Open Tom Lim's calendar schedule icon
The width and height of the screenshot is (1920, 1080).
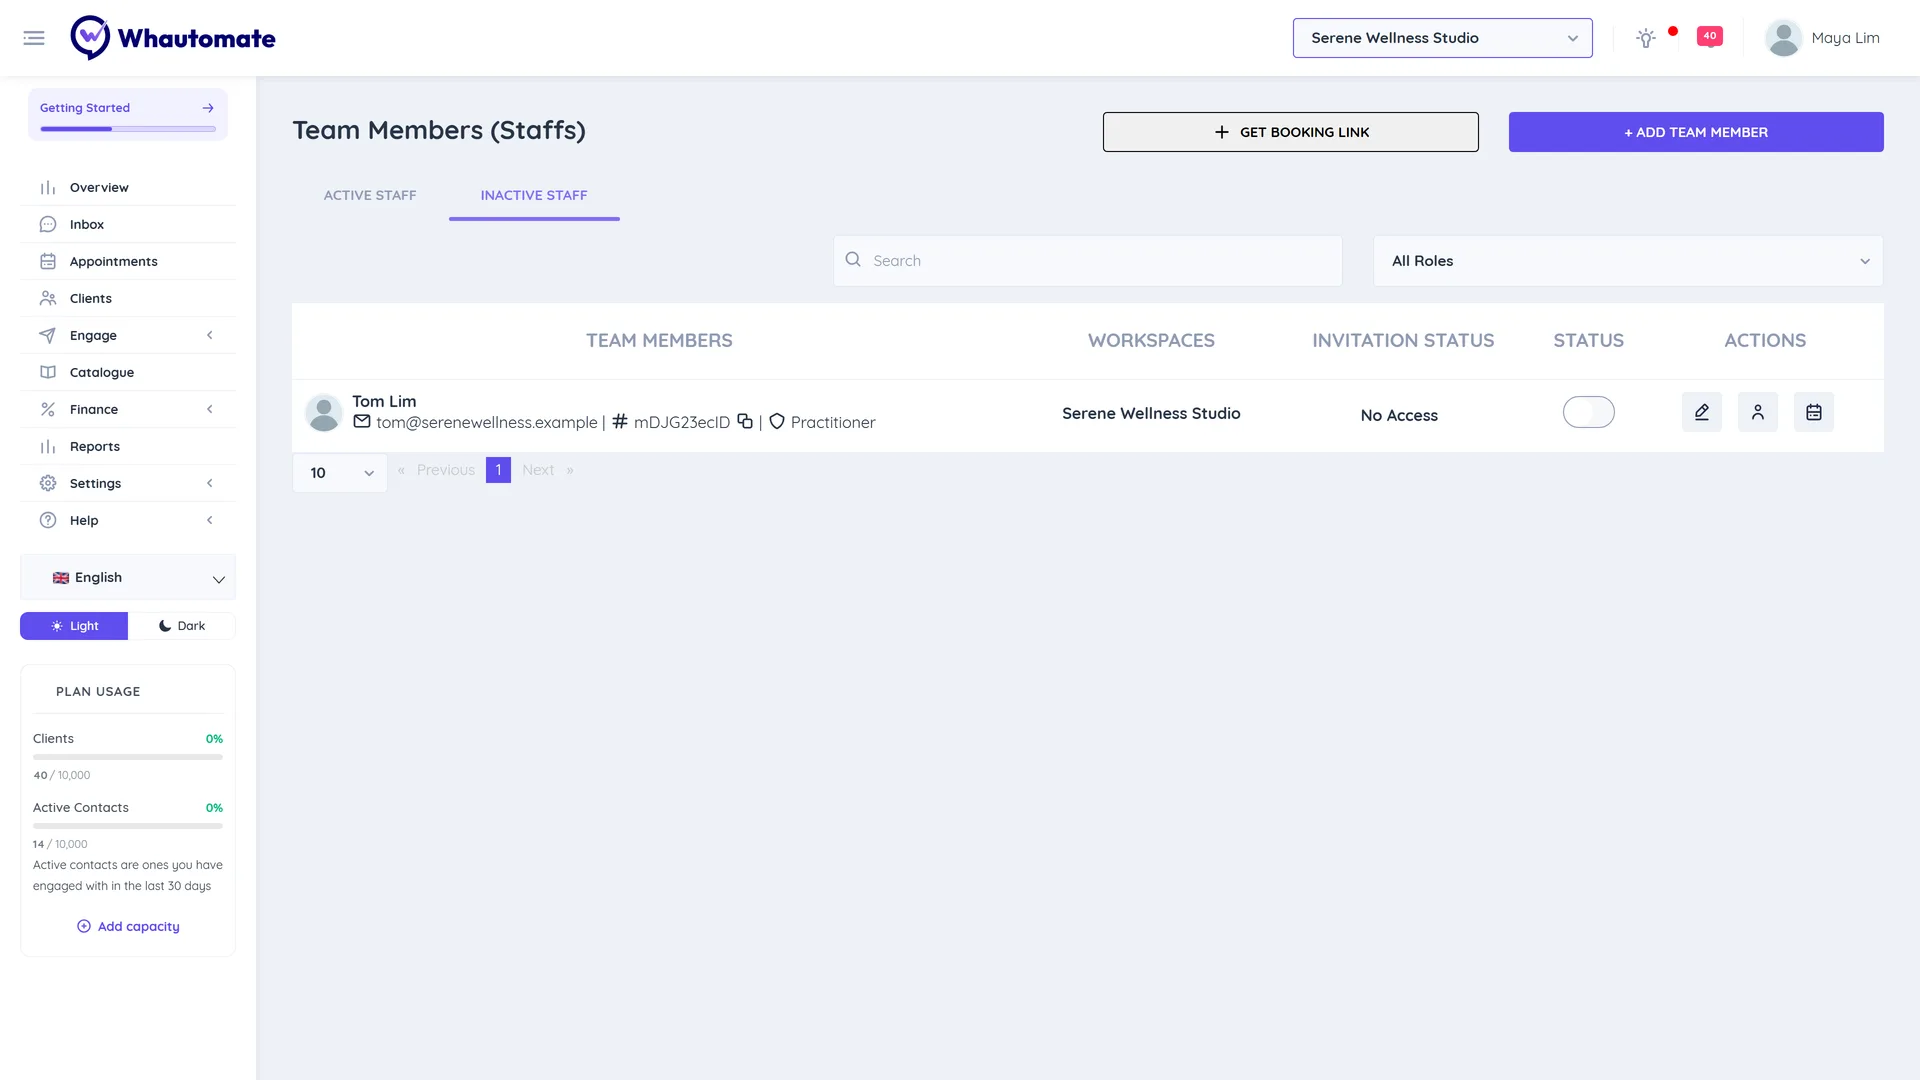1814,412
